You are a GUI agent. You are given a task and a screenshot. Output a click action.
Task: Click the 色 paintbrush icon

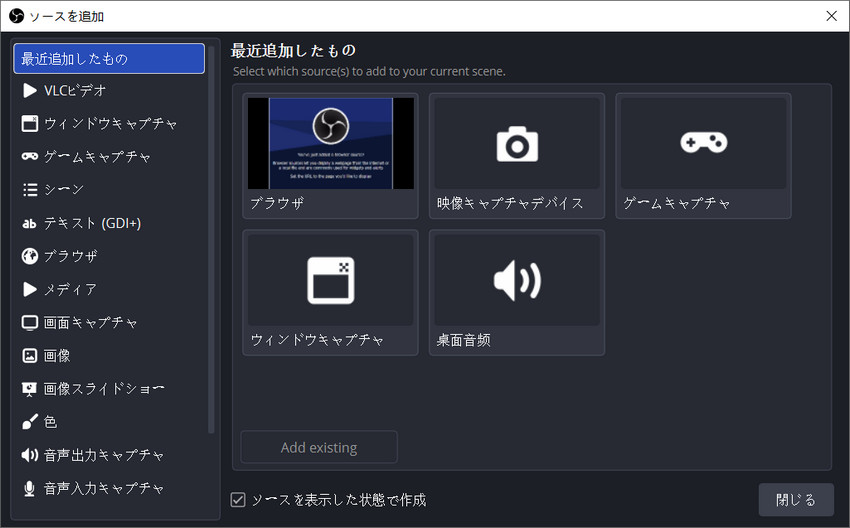[x=30, y=422]
